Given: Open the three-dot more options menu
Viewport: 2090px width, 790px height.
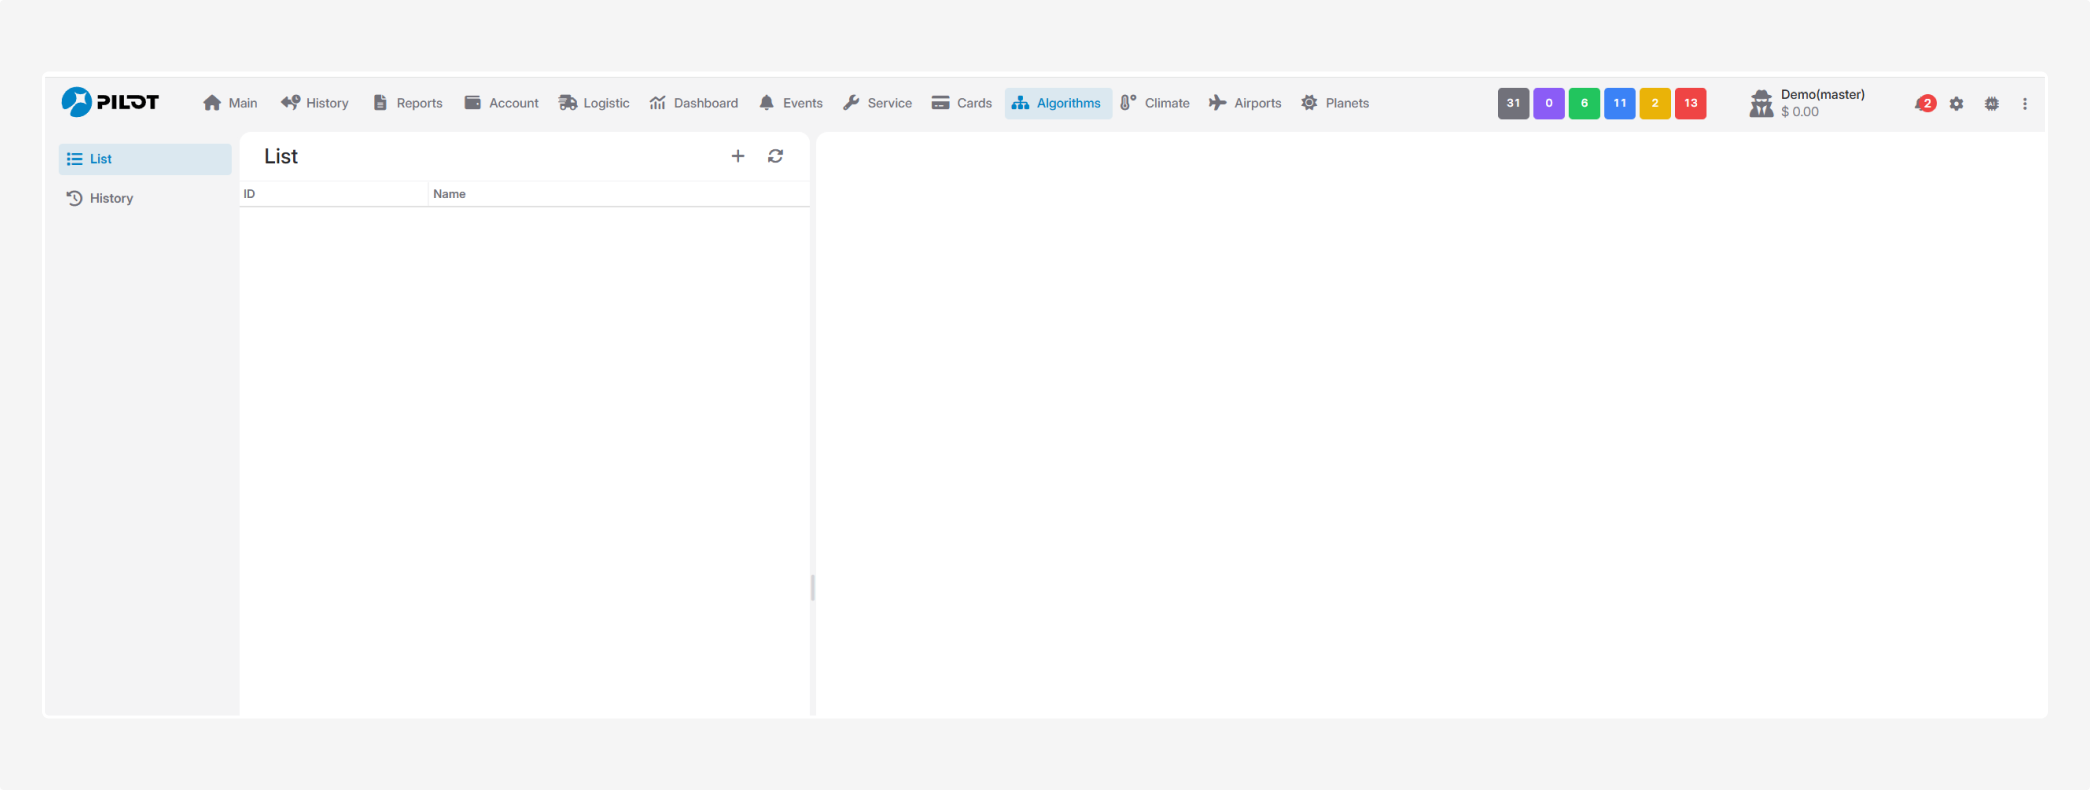Looking at the screenshot, I should click(x=2024, y=104).
